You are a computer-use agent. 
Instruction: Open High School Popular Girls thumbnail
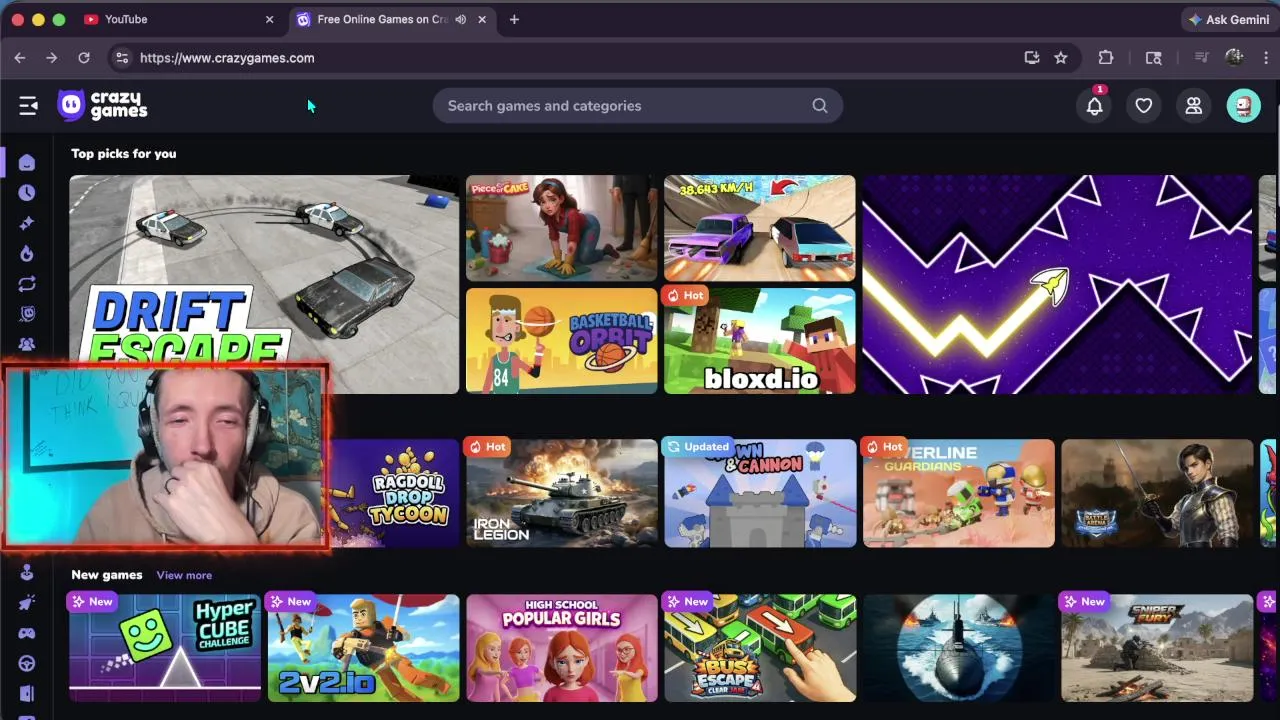(562, 648)
